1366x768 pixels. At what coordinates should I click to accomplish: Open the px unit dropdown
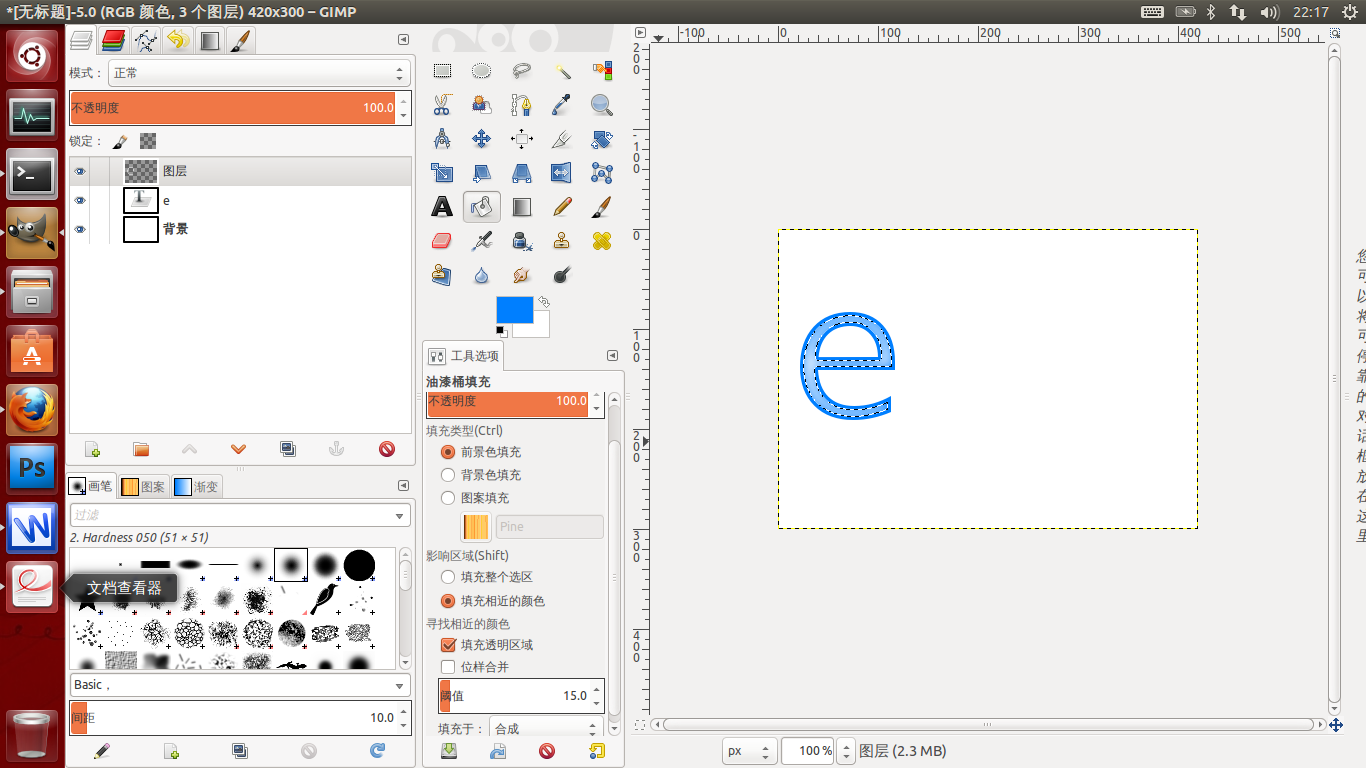[750, 751]
